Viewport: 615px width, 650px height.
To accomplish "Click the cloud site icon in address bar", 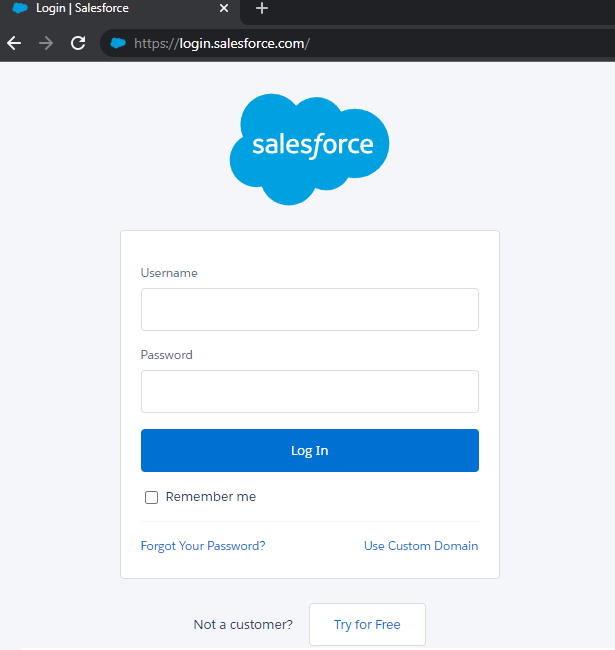I will click(x=119, y=43).
